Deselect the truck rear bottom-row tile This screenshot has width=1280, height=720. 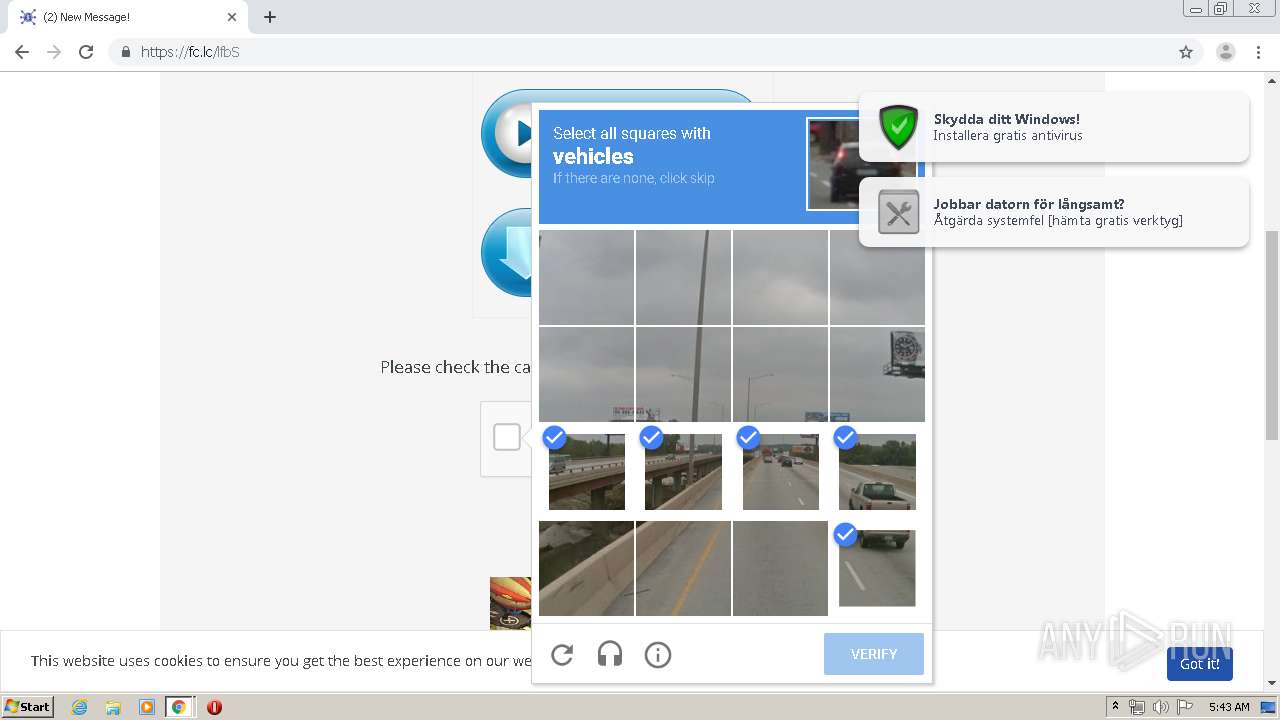coord(877,568)
